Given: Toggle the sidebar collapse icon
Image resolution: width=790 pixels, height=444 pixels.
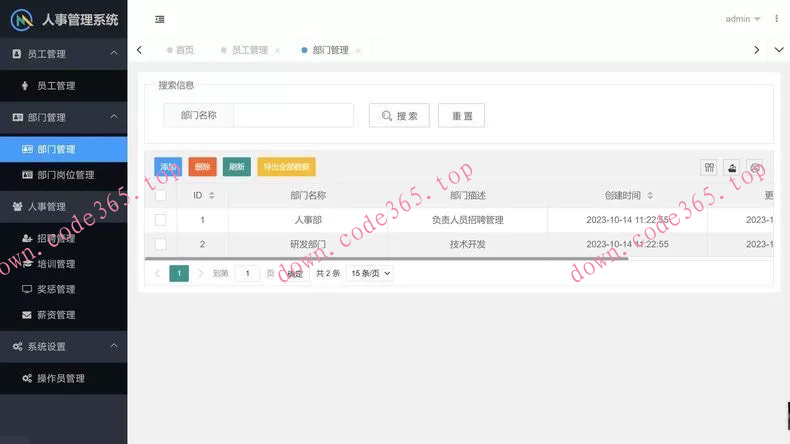Looking at the screenshot, I should point(160,19).
